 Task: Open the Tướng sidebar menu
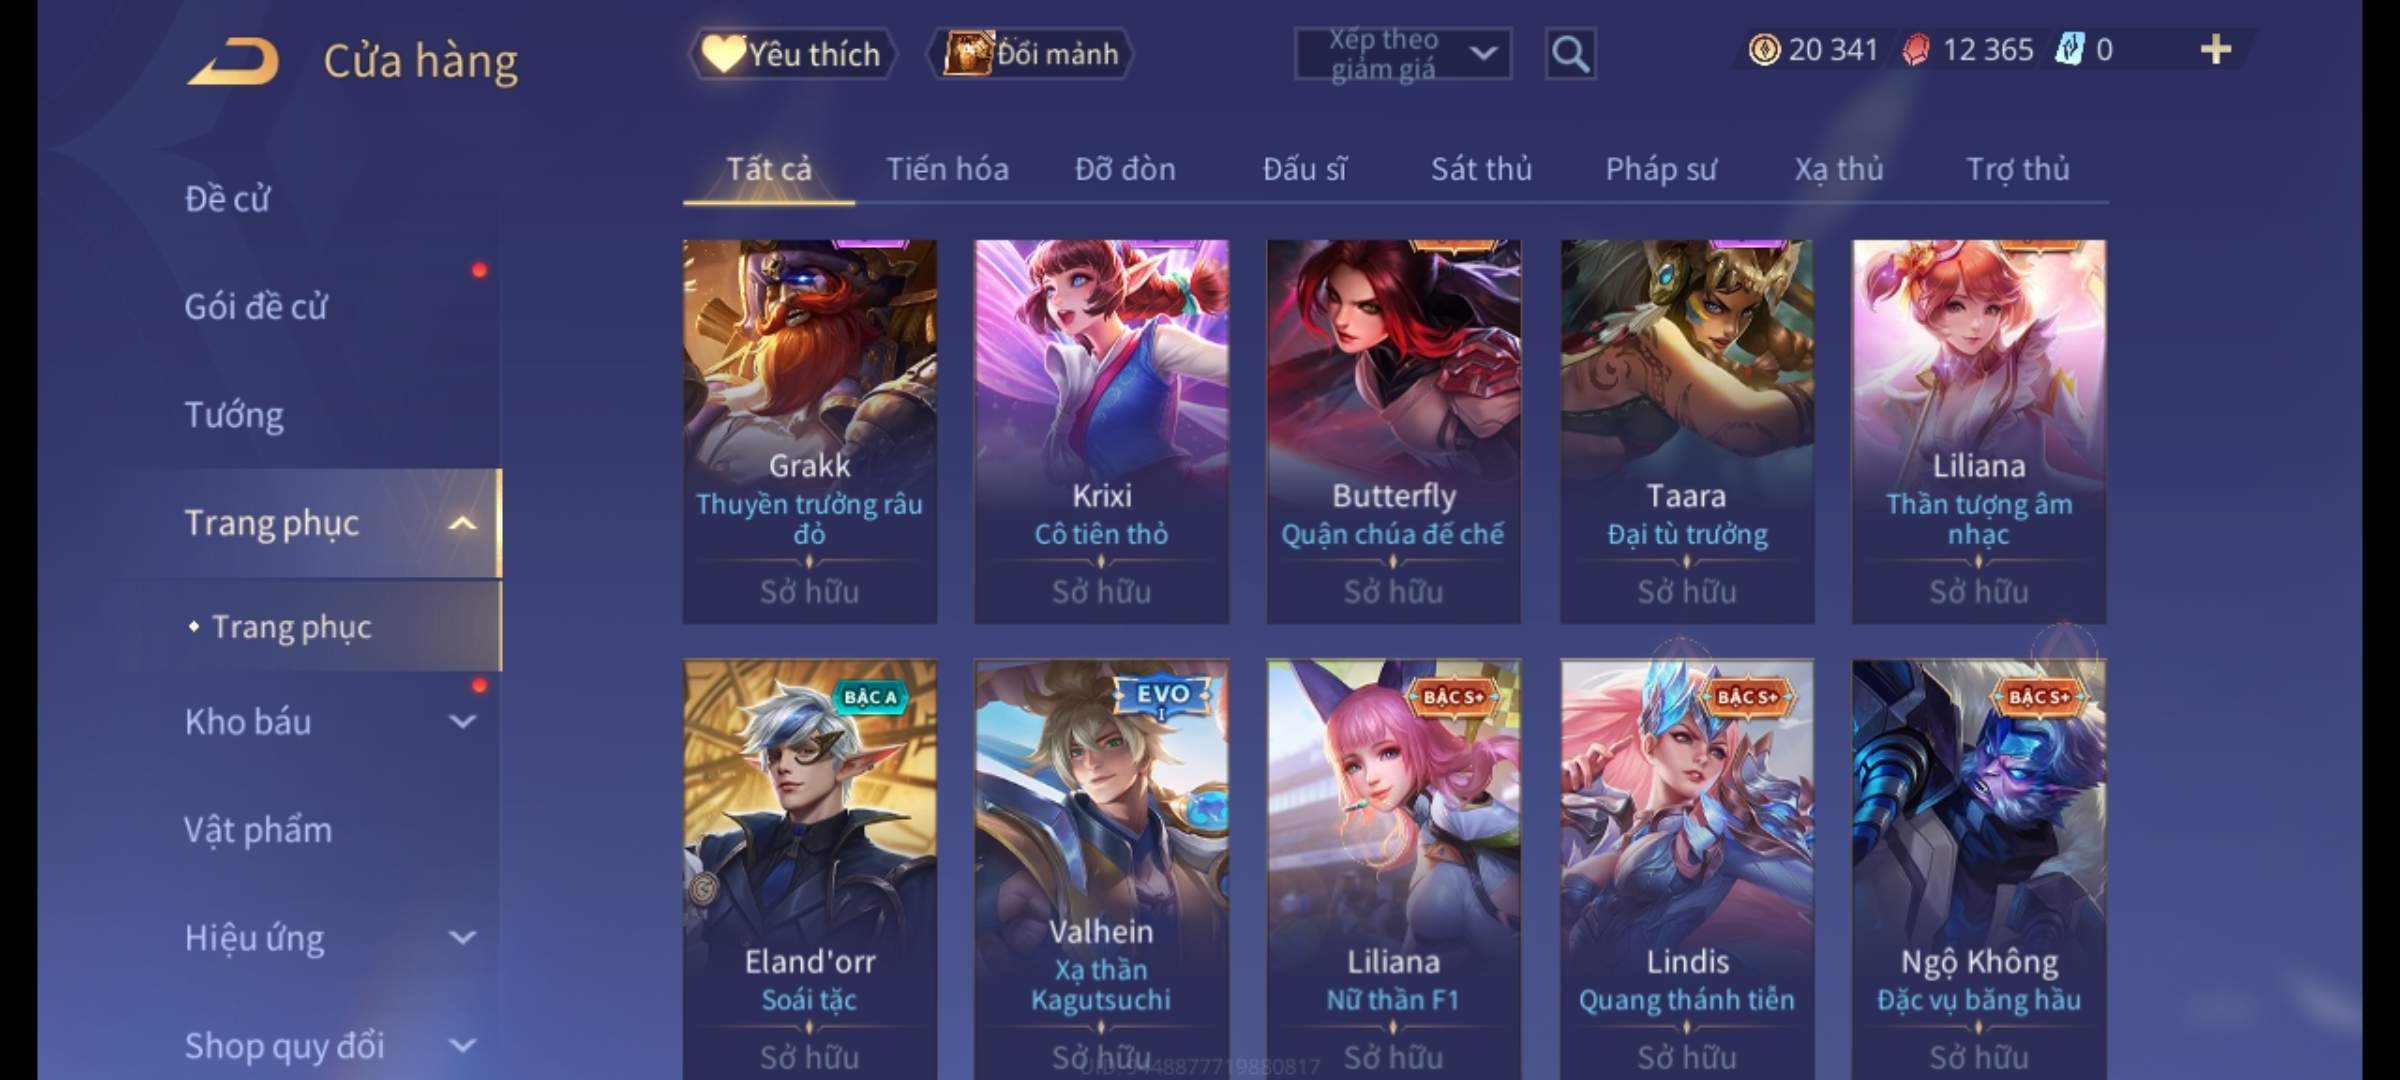point(234,415)
